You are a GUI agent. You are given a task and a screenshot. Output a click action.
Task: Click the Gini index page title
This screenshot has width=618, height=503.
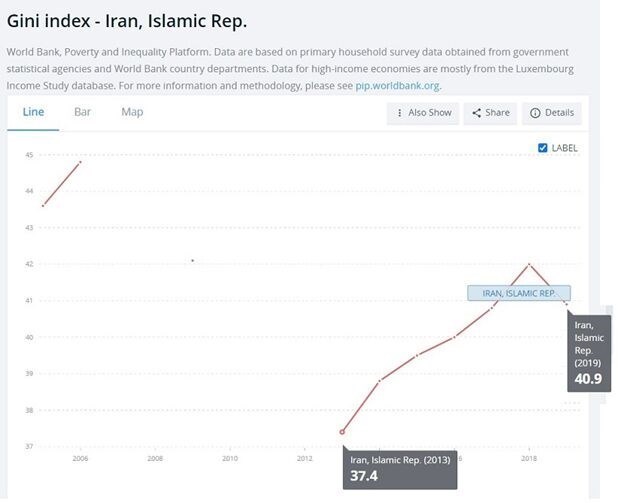[x=127, y=21]
